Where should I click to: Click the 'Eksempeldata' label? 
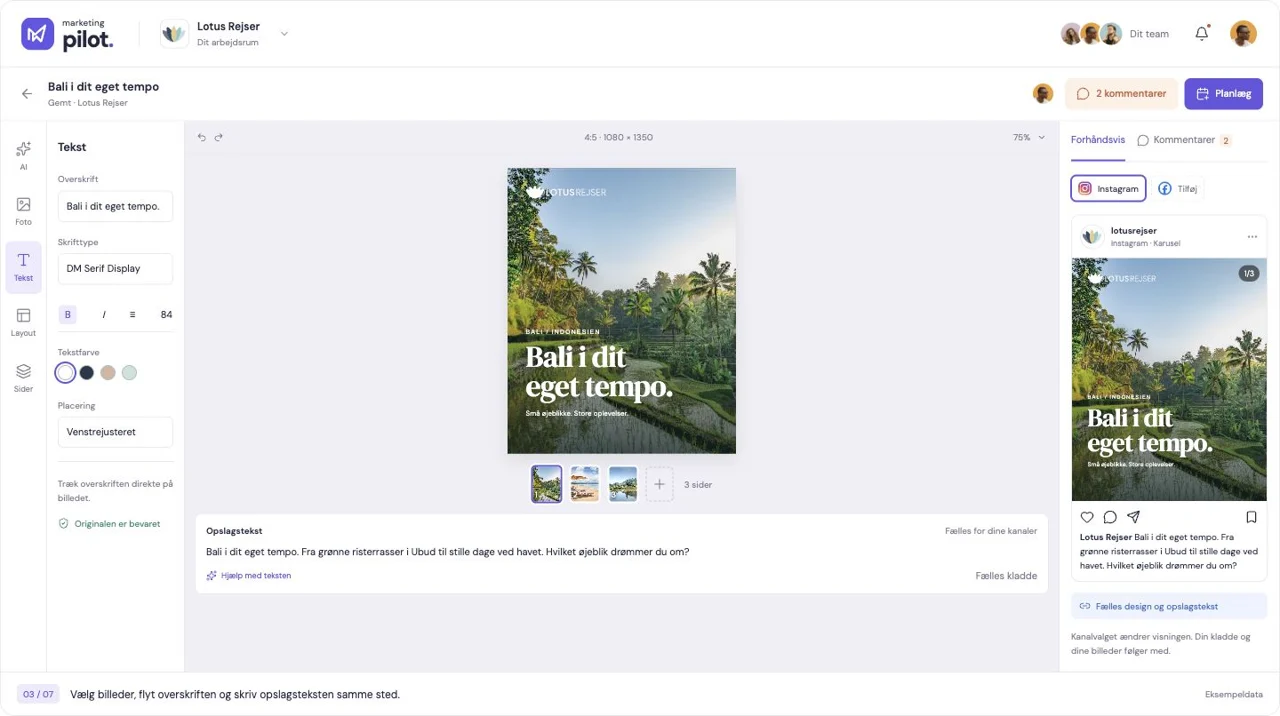[x=1234, y=694]
